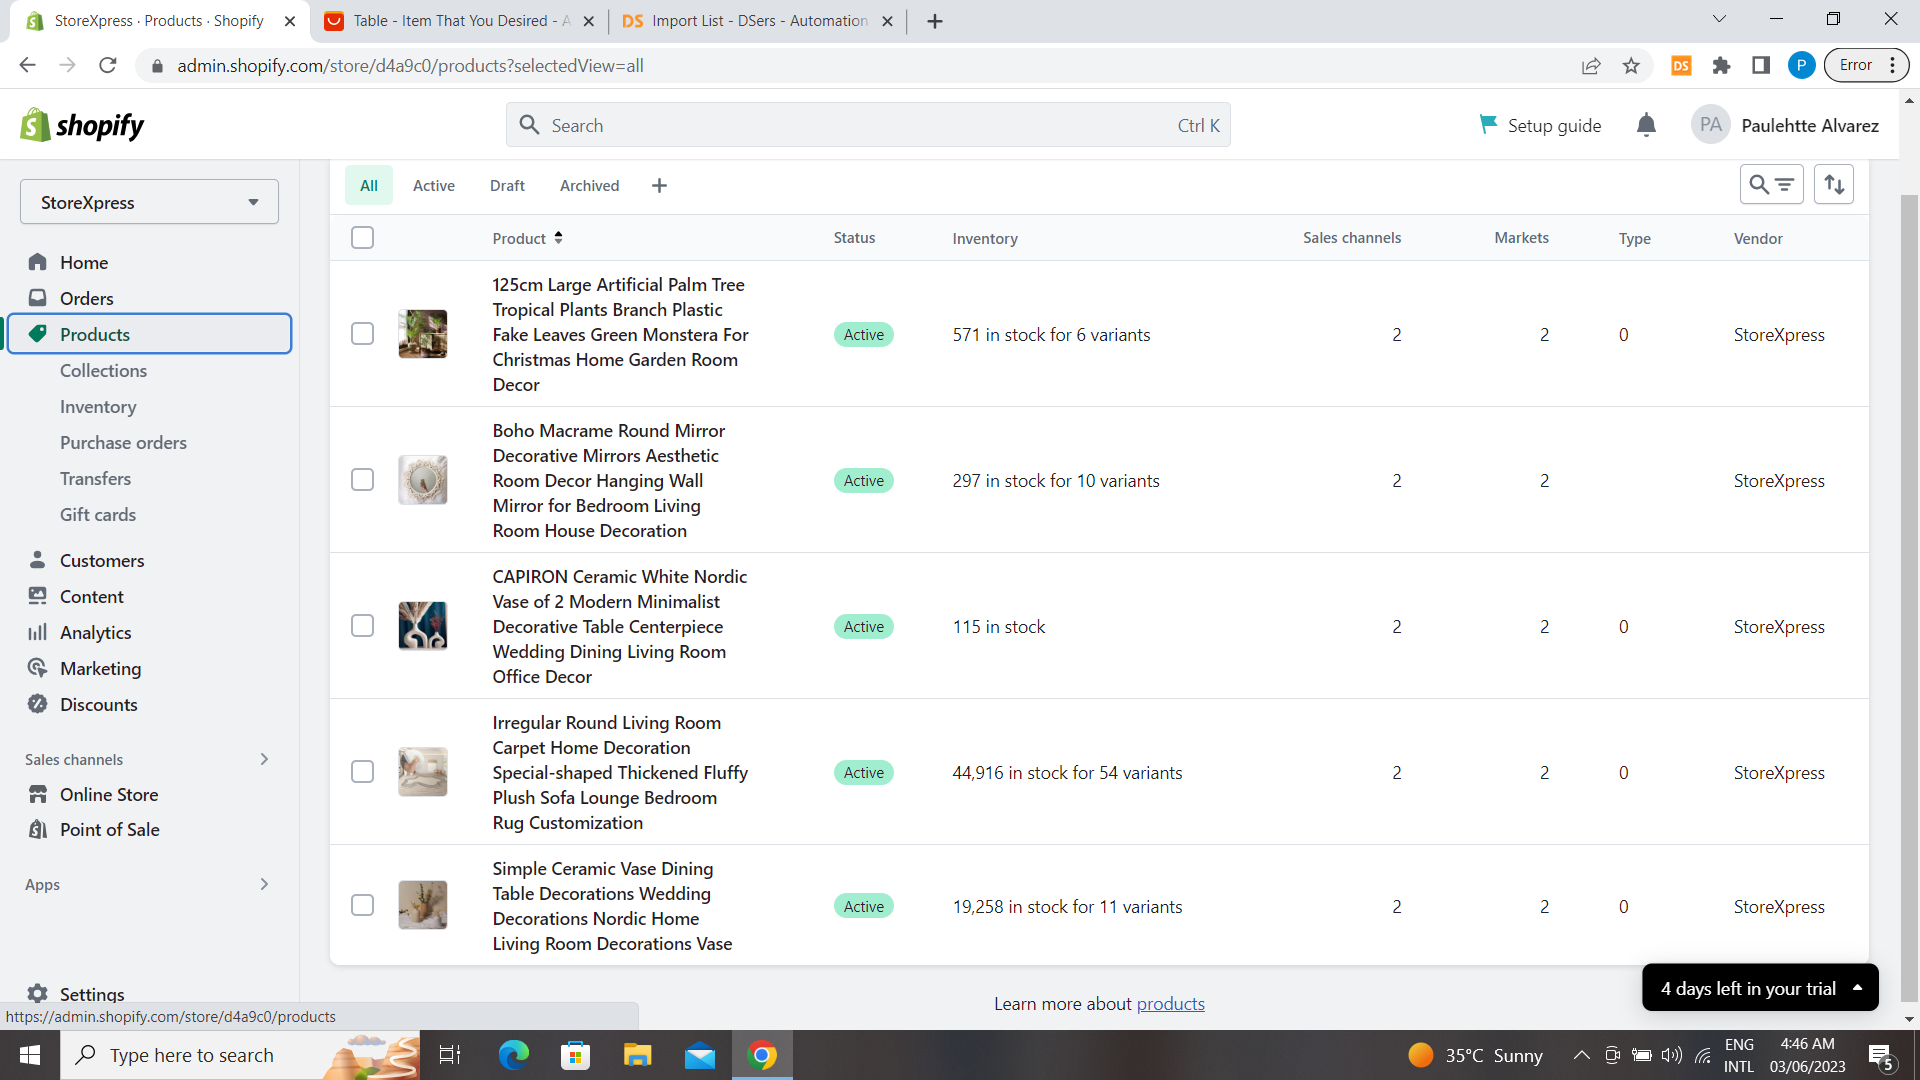Select the CAPIRON Ceramic Vase checkbox
1920x1080 pixels.
pos(362,626)
